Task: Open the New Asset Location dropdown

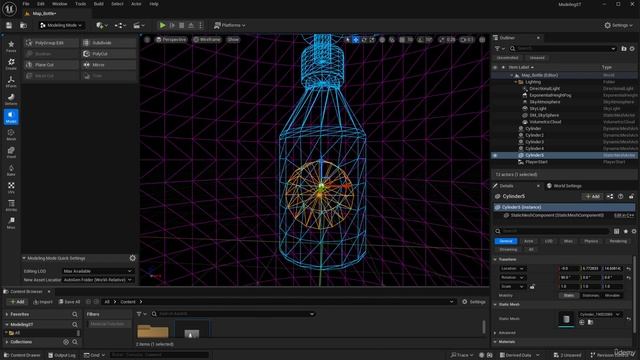Action: pos(98,280)
